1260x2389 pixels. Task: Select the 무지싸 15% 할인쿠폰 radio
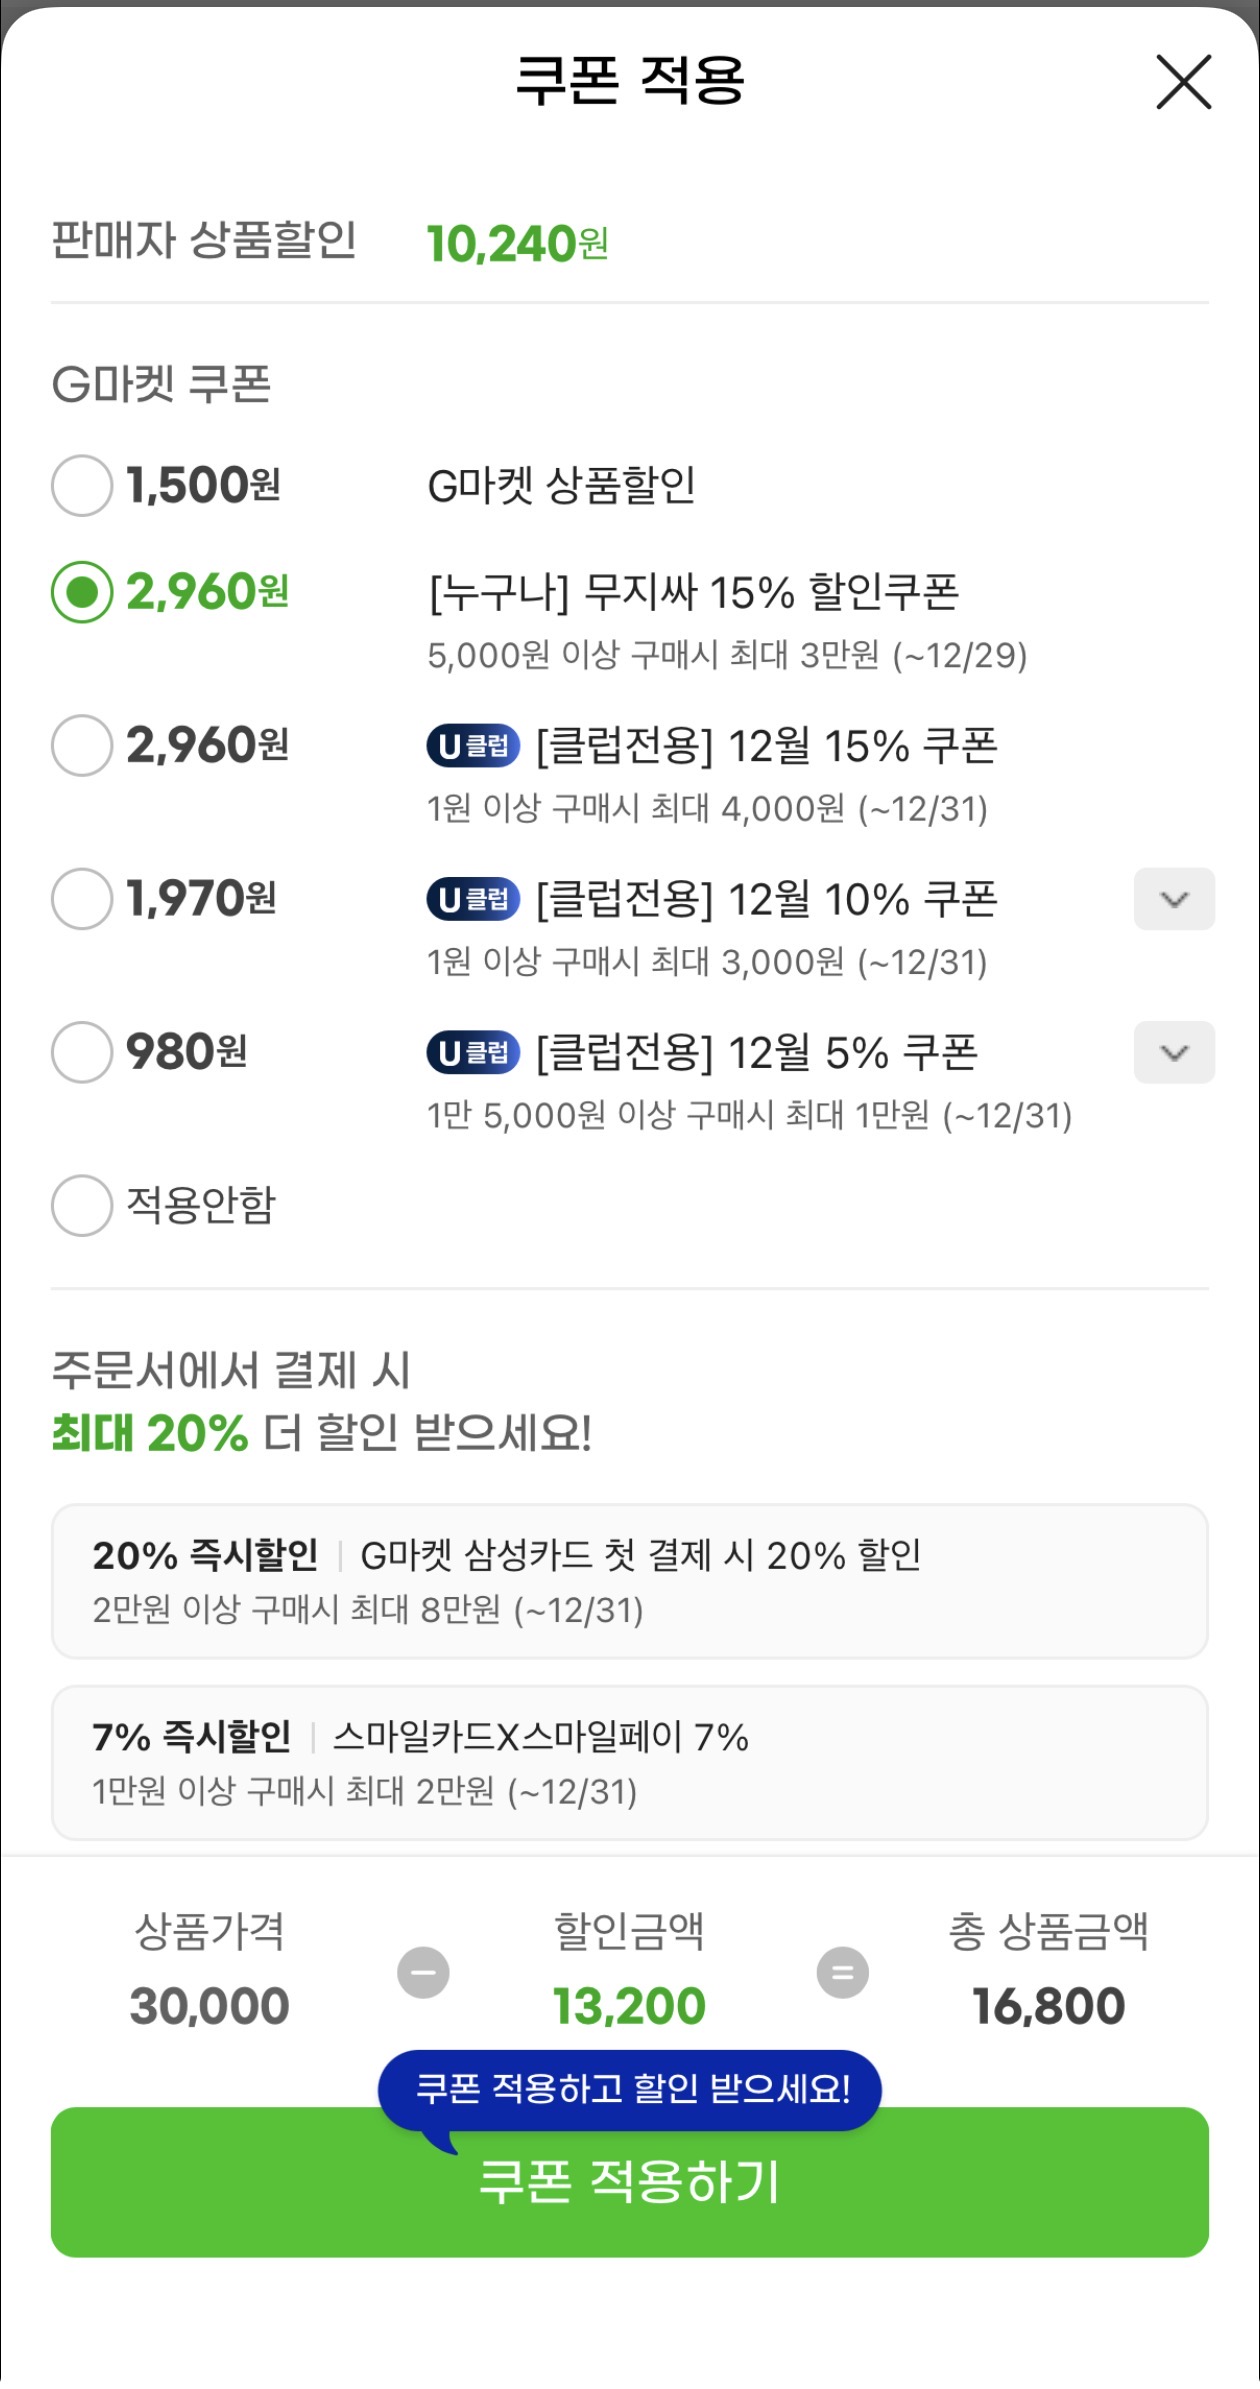coord(82,592)
